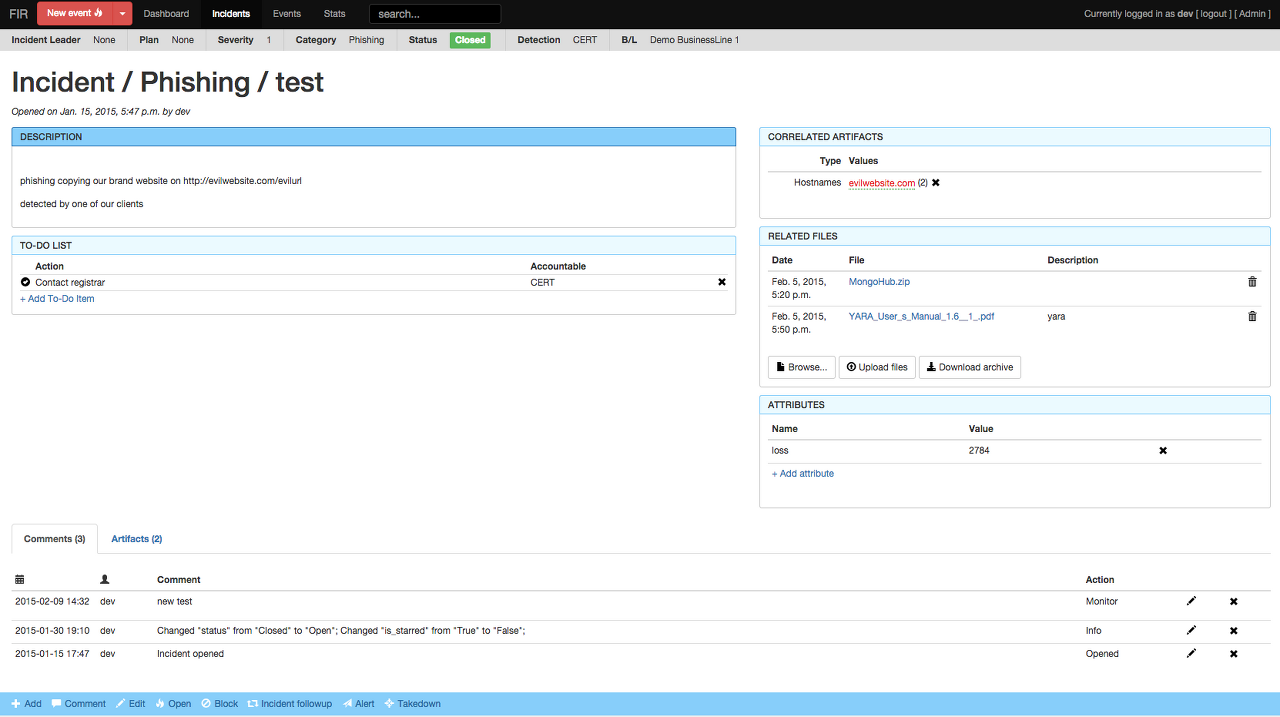The height and width of the screenshot is (717, 1280).
Task: Click Block in the bottom toolbar
Action: click(x=220, y=704)
